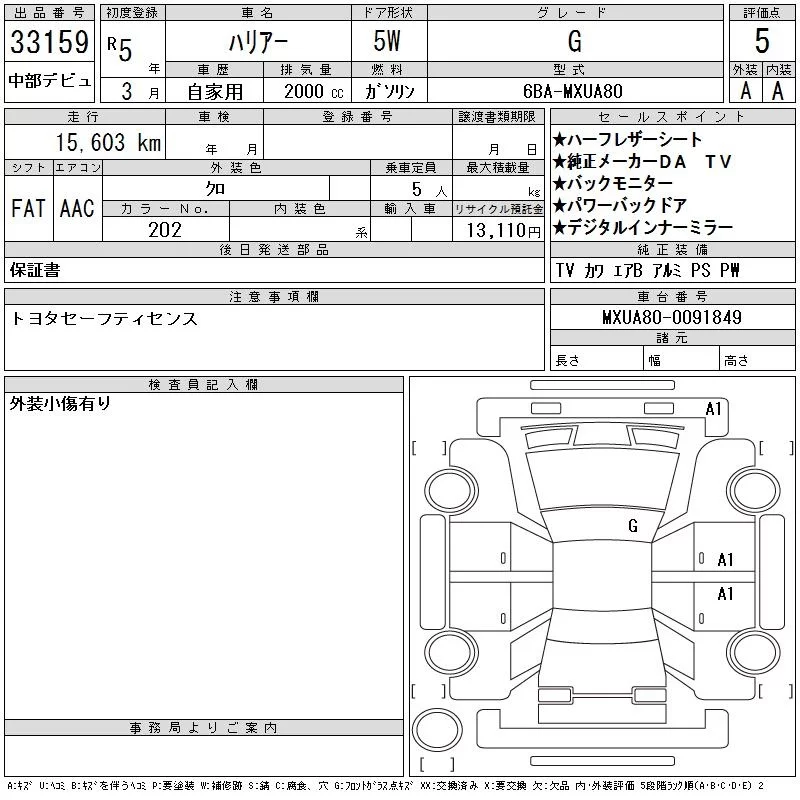Click the A1 mark beside the front bumper
The image size is (800, 800).
pyautogui.click(x=713, y=409)
